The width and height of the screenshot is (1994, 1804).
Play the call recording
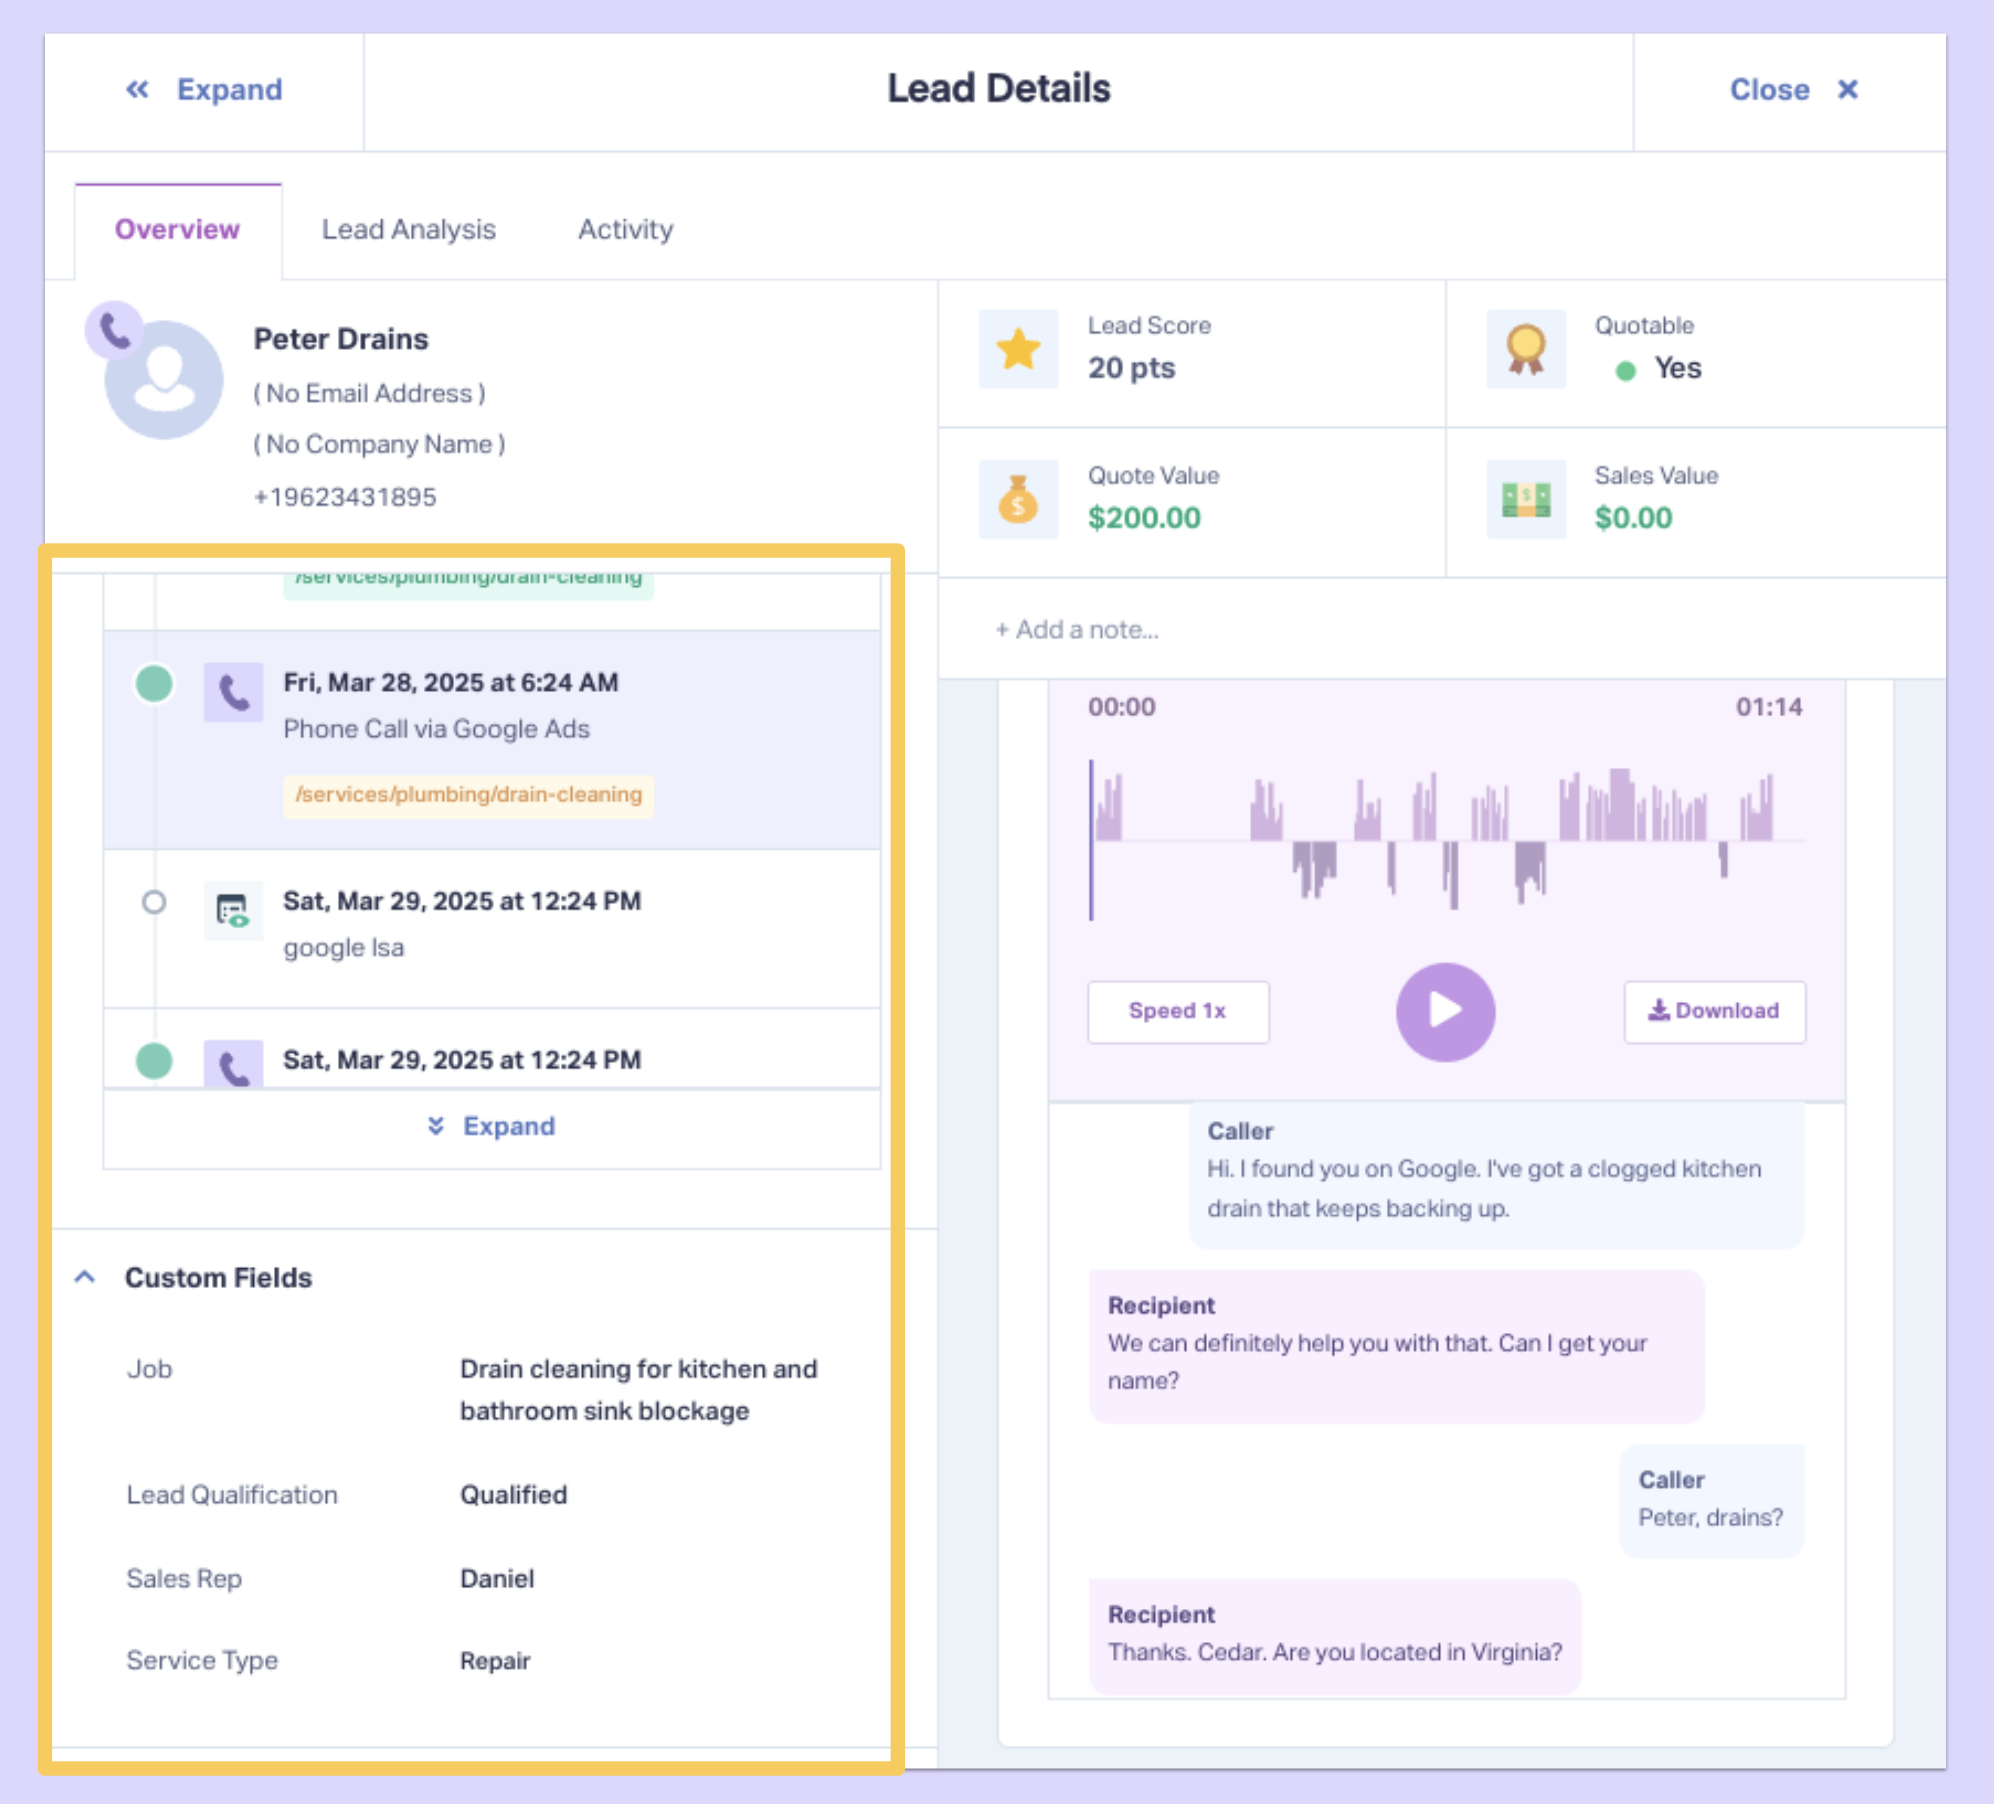[1445, 1011]
